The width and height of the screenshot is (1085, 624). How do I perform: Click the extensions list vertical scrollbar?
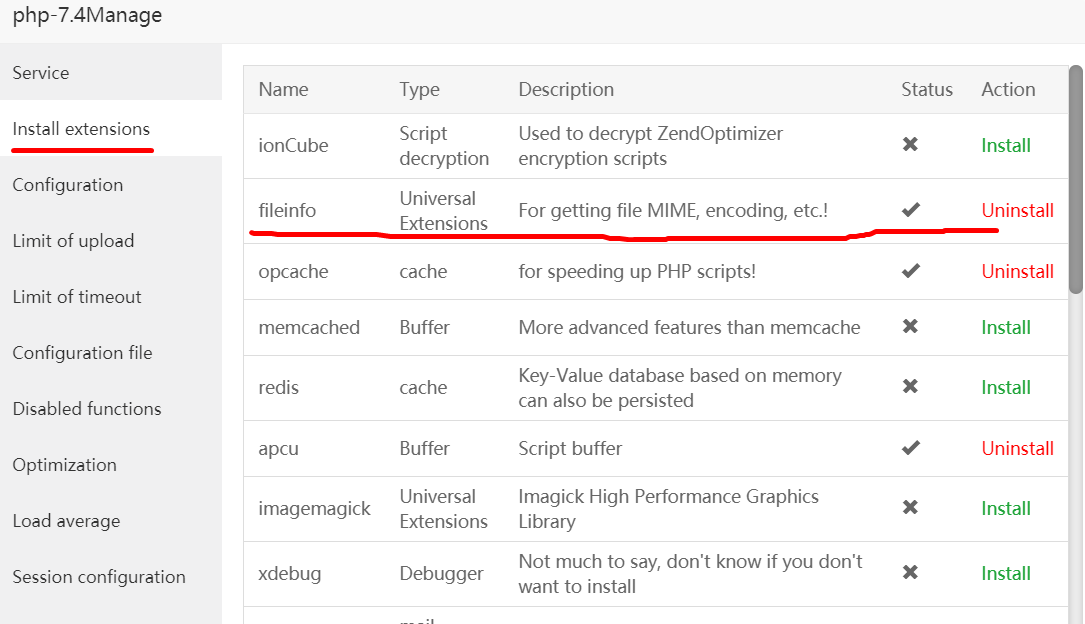click(1076, 180)
